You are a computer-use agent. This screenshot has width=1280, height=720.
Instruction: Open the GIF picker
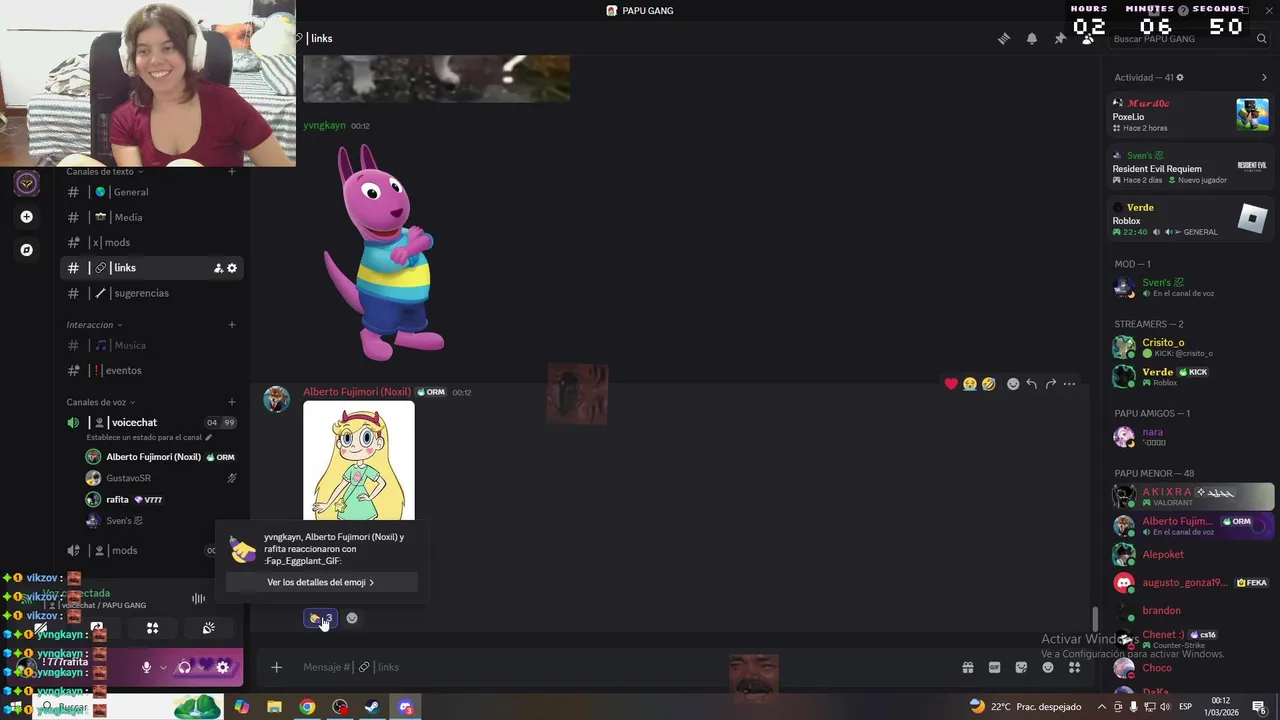point(995,667)
